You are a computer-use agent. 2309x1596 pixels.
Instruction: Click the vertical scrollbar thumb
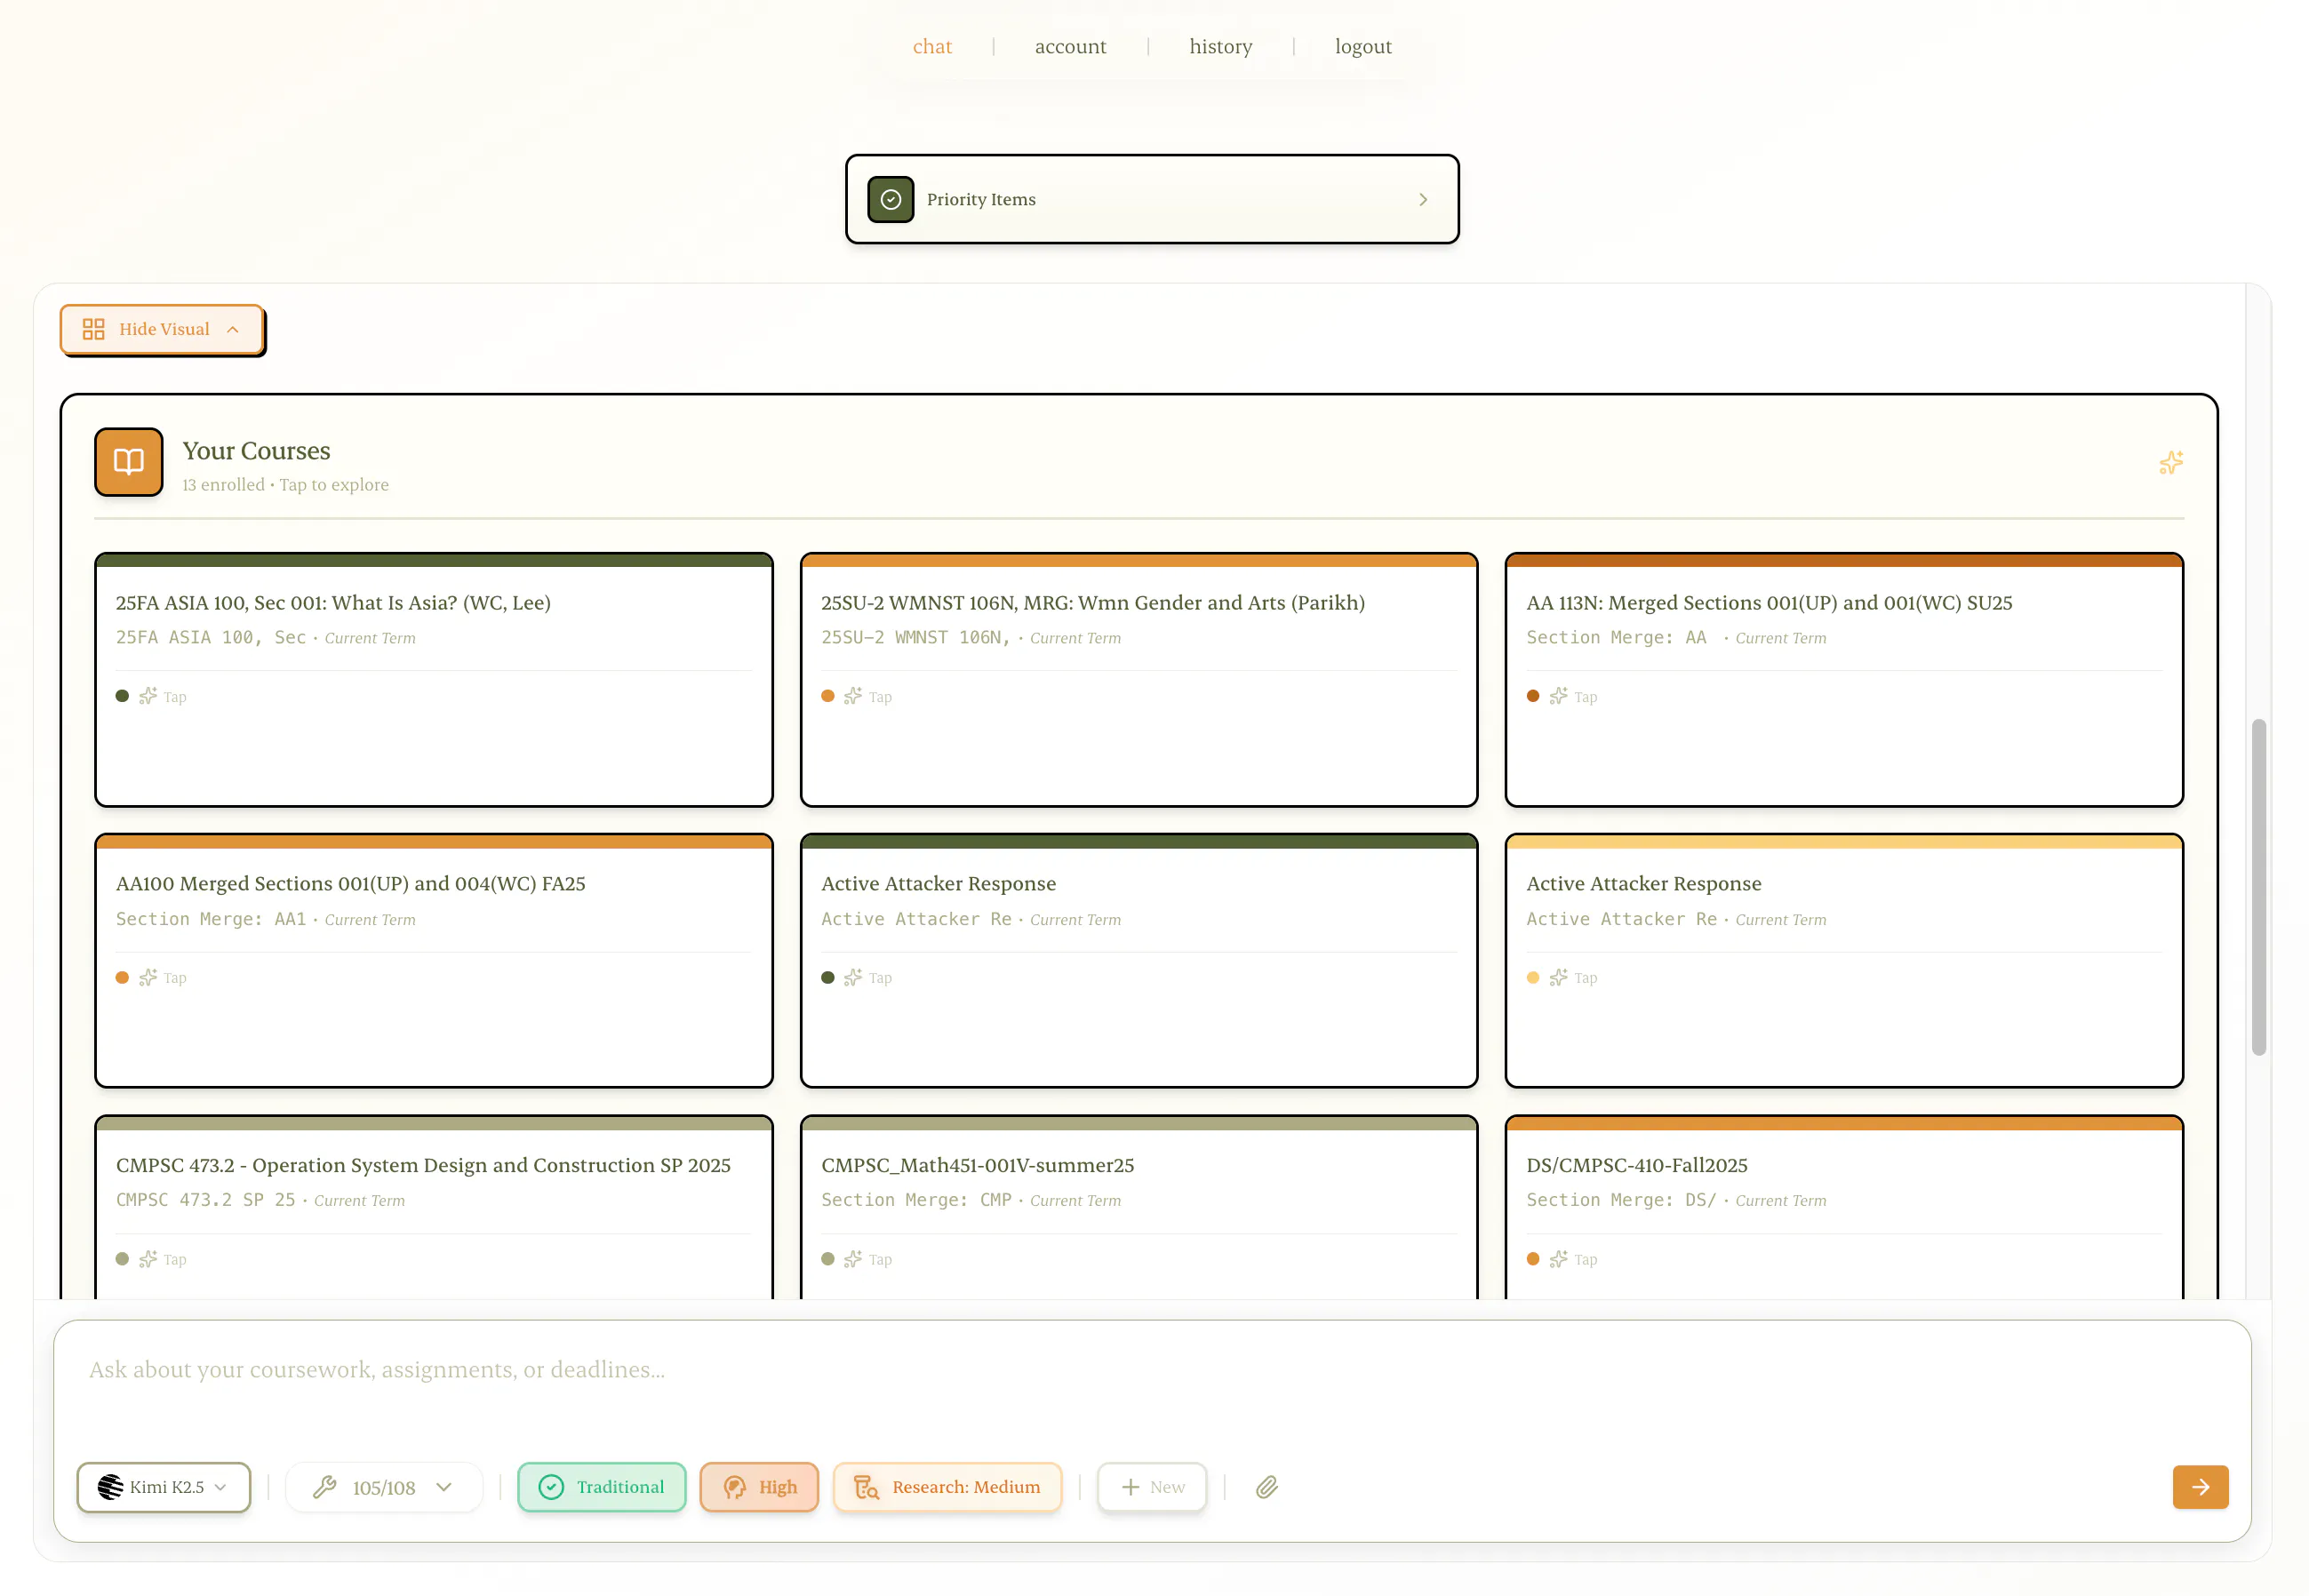point(2258,886)
